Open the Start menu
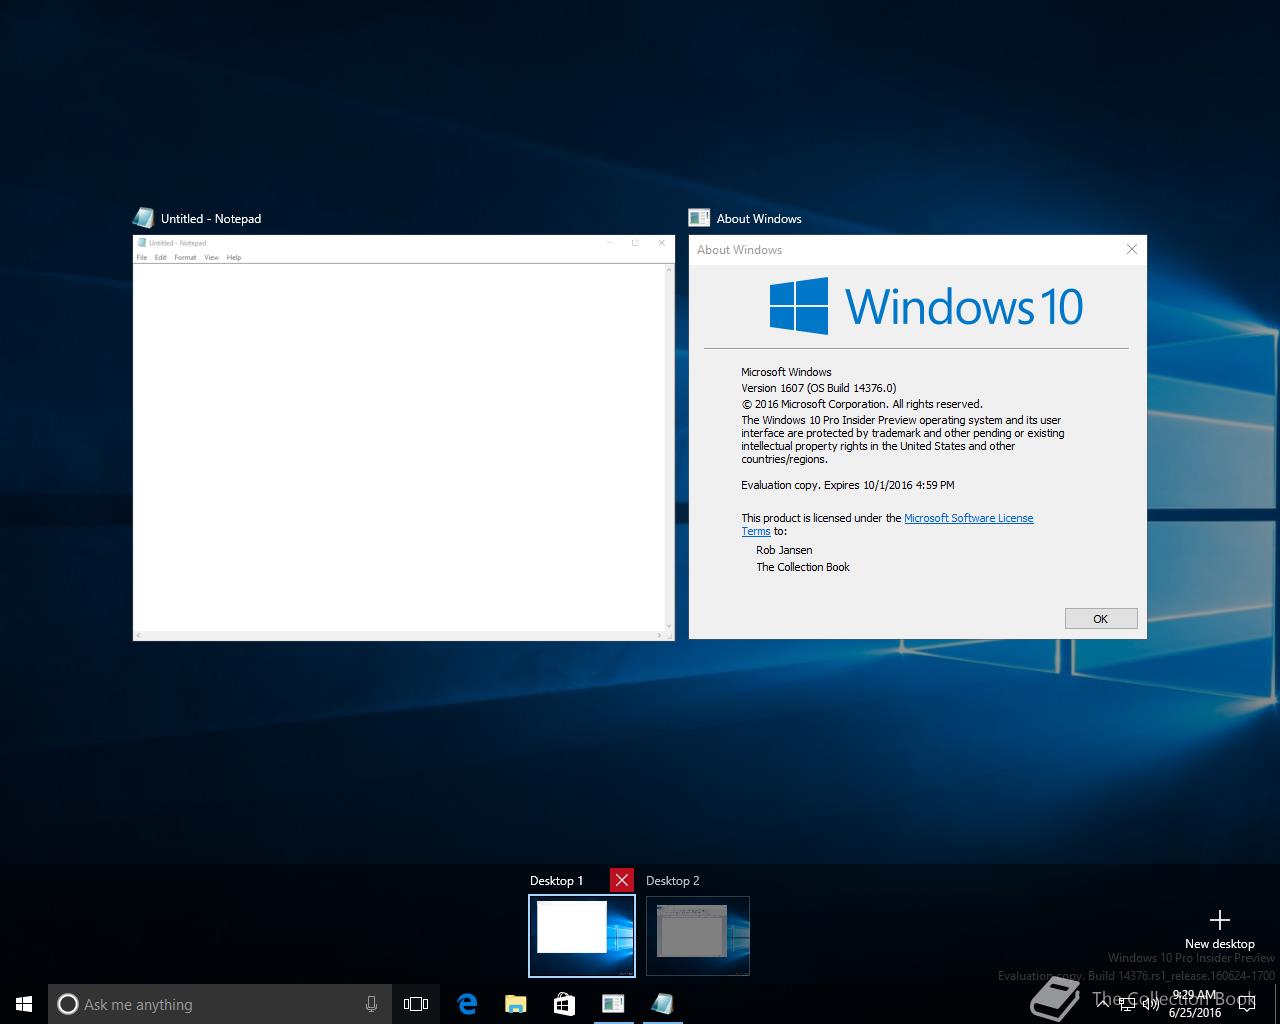The width and height of the screenshot is (1280, 1024). pos(24,1004)
